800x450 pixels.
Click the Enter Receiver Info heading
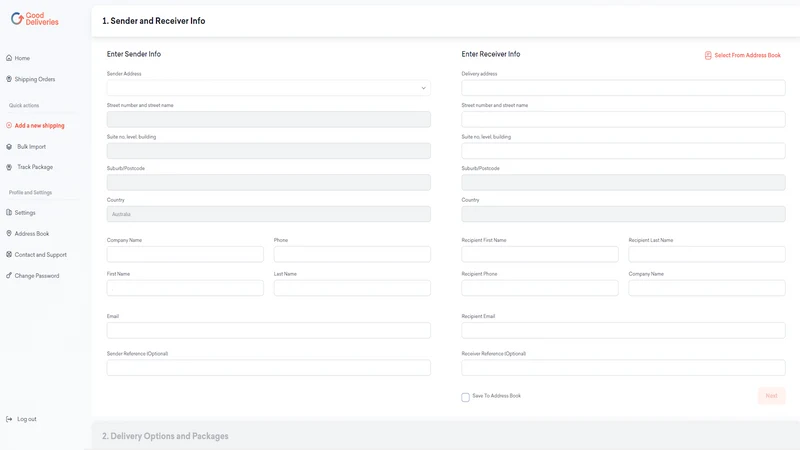[491, 54]
